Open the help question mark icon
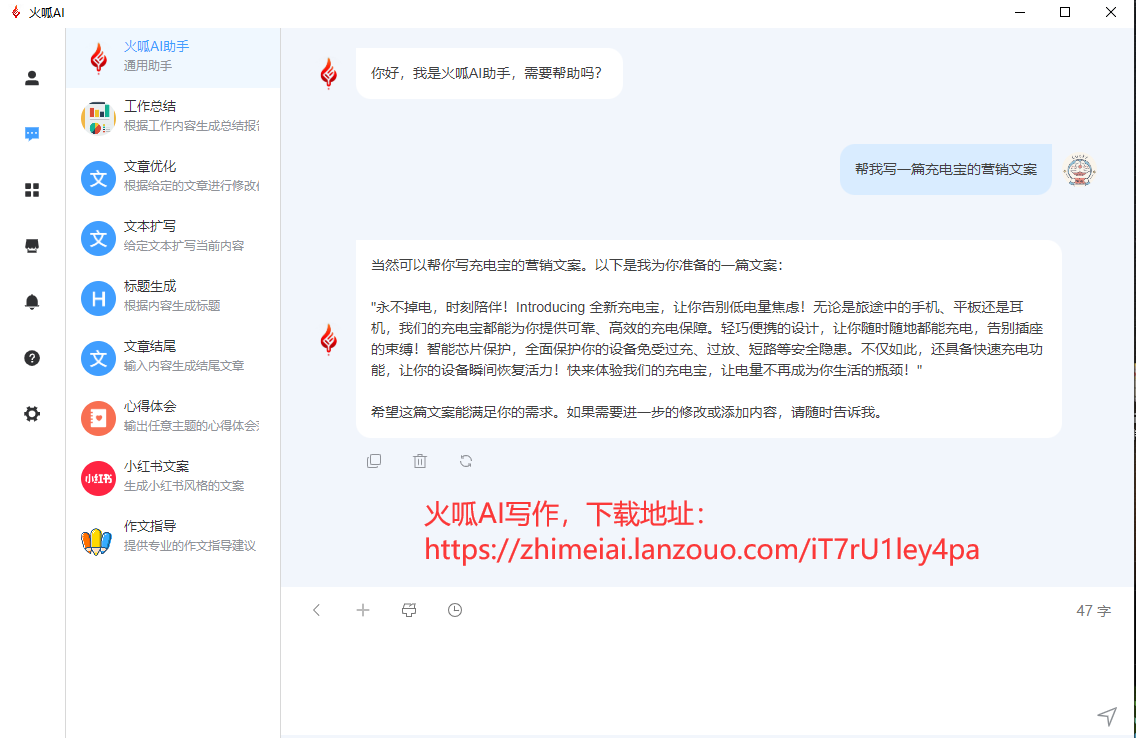 pyautogui.click(x=32, y=358)
